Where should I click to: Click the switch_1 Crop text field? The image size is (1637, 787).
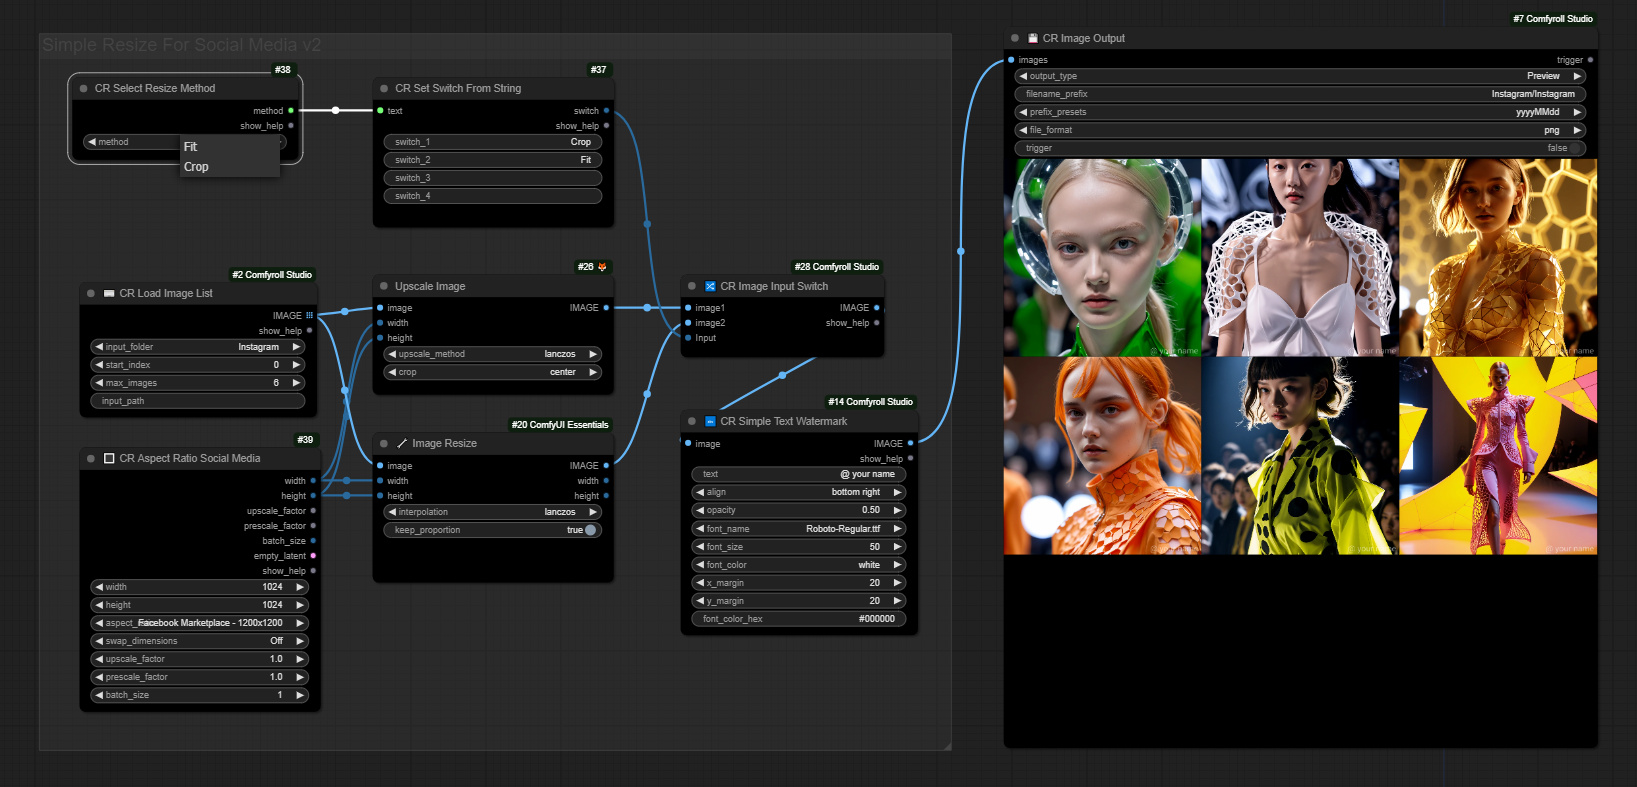(491, 142)
